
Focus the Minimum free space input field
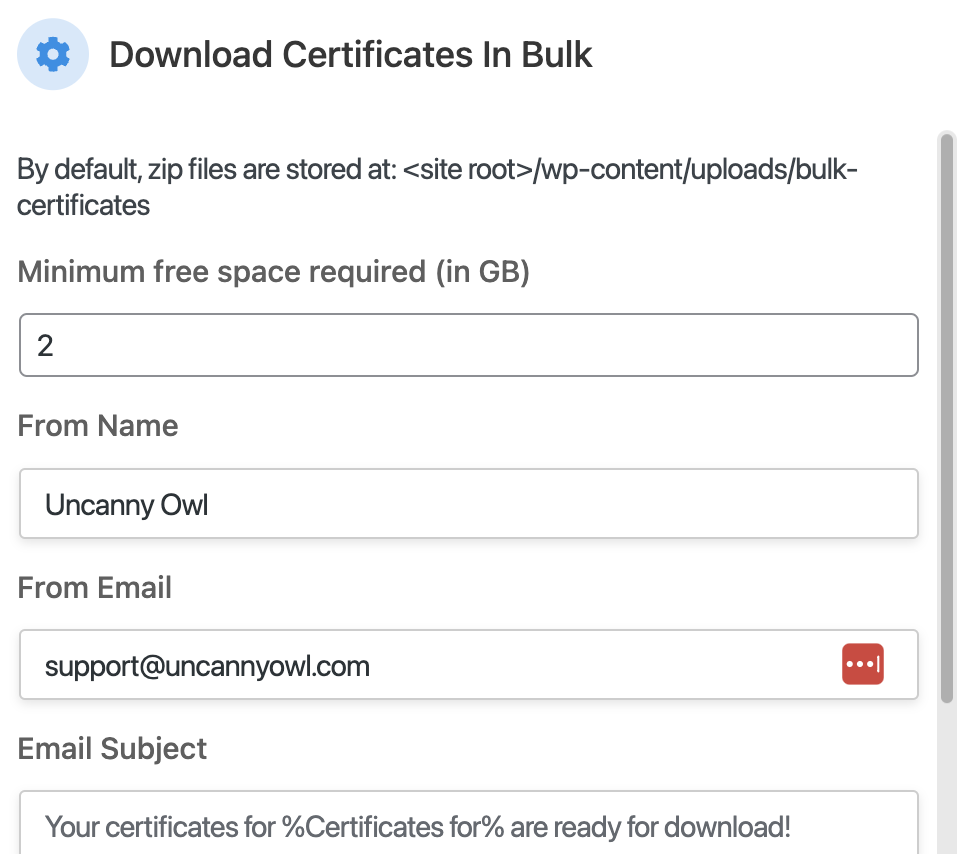coord(468,346)
